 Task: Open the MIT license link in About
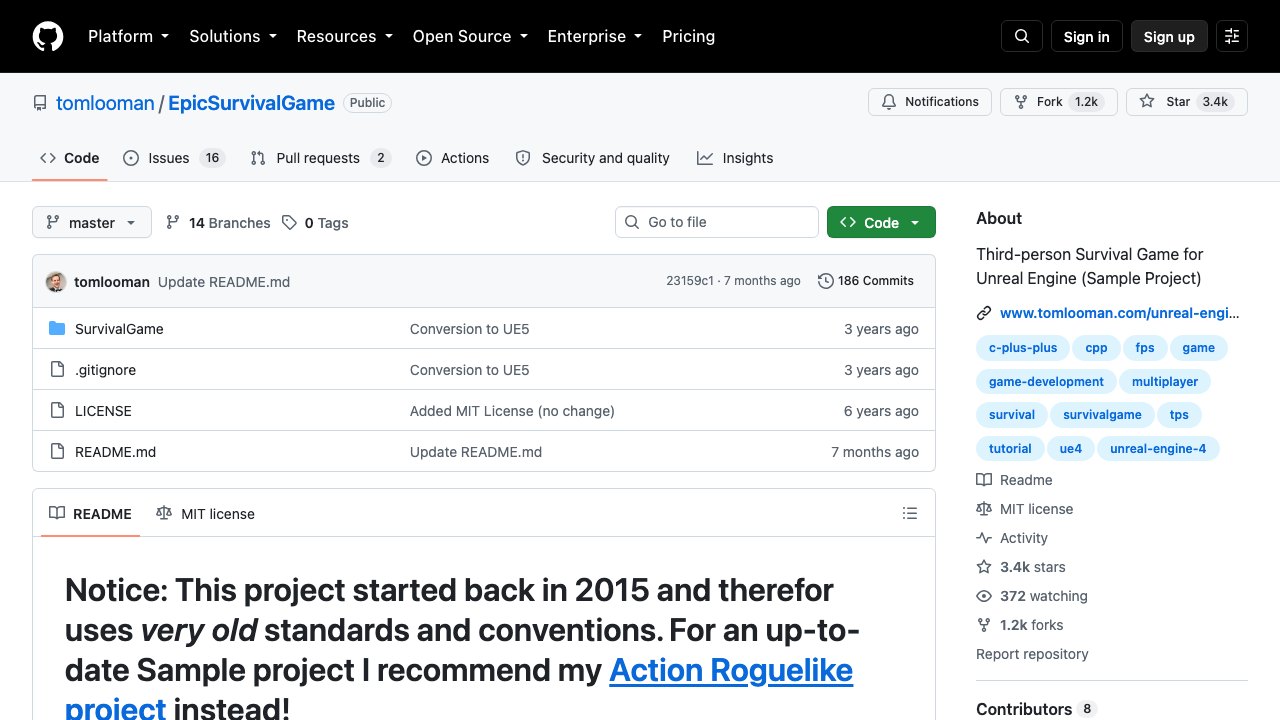[1024, 509]
